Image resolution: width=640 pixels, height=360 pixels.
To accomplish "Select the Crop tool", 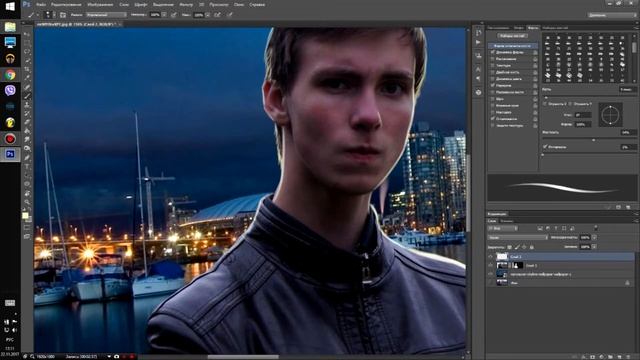I will click(27, 69).
